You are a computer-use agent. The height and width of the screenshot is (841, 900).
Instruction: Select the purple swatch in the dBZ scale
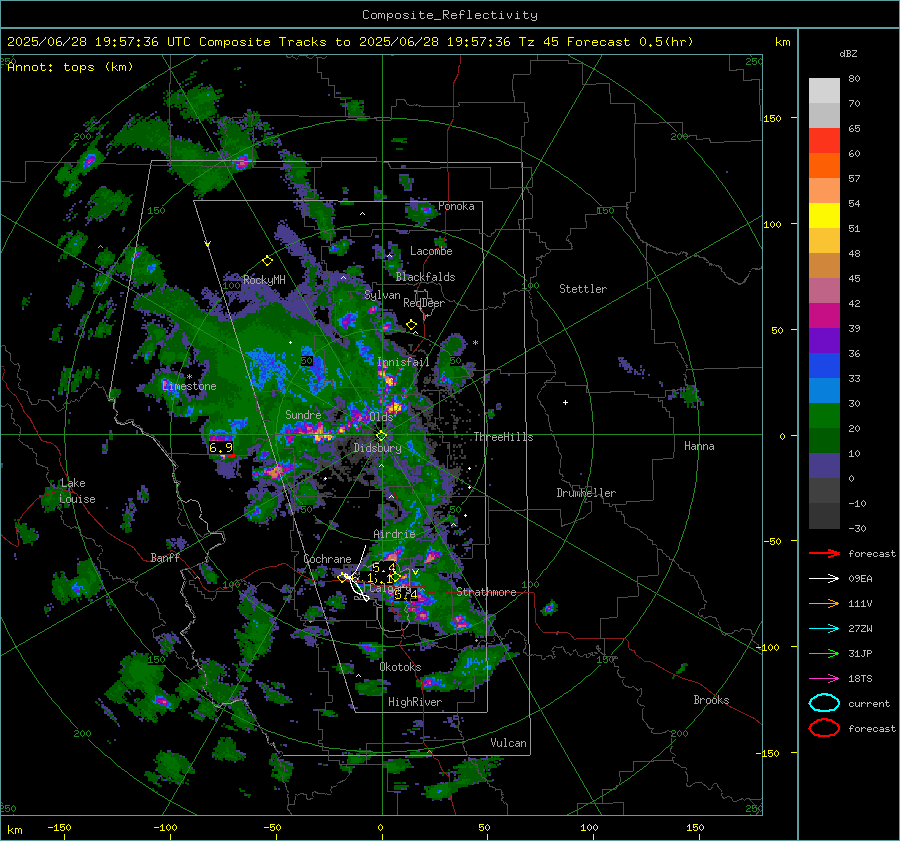pos(824,340)
